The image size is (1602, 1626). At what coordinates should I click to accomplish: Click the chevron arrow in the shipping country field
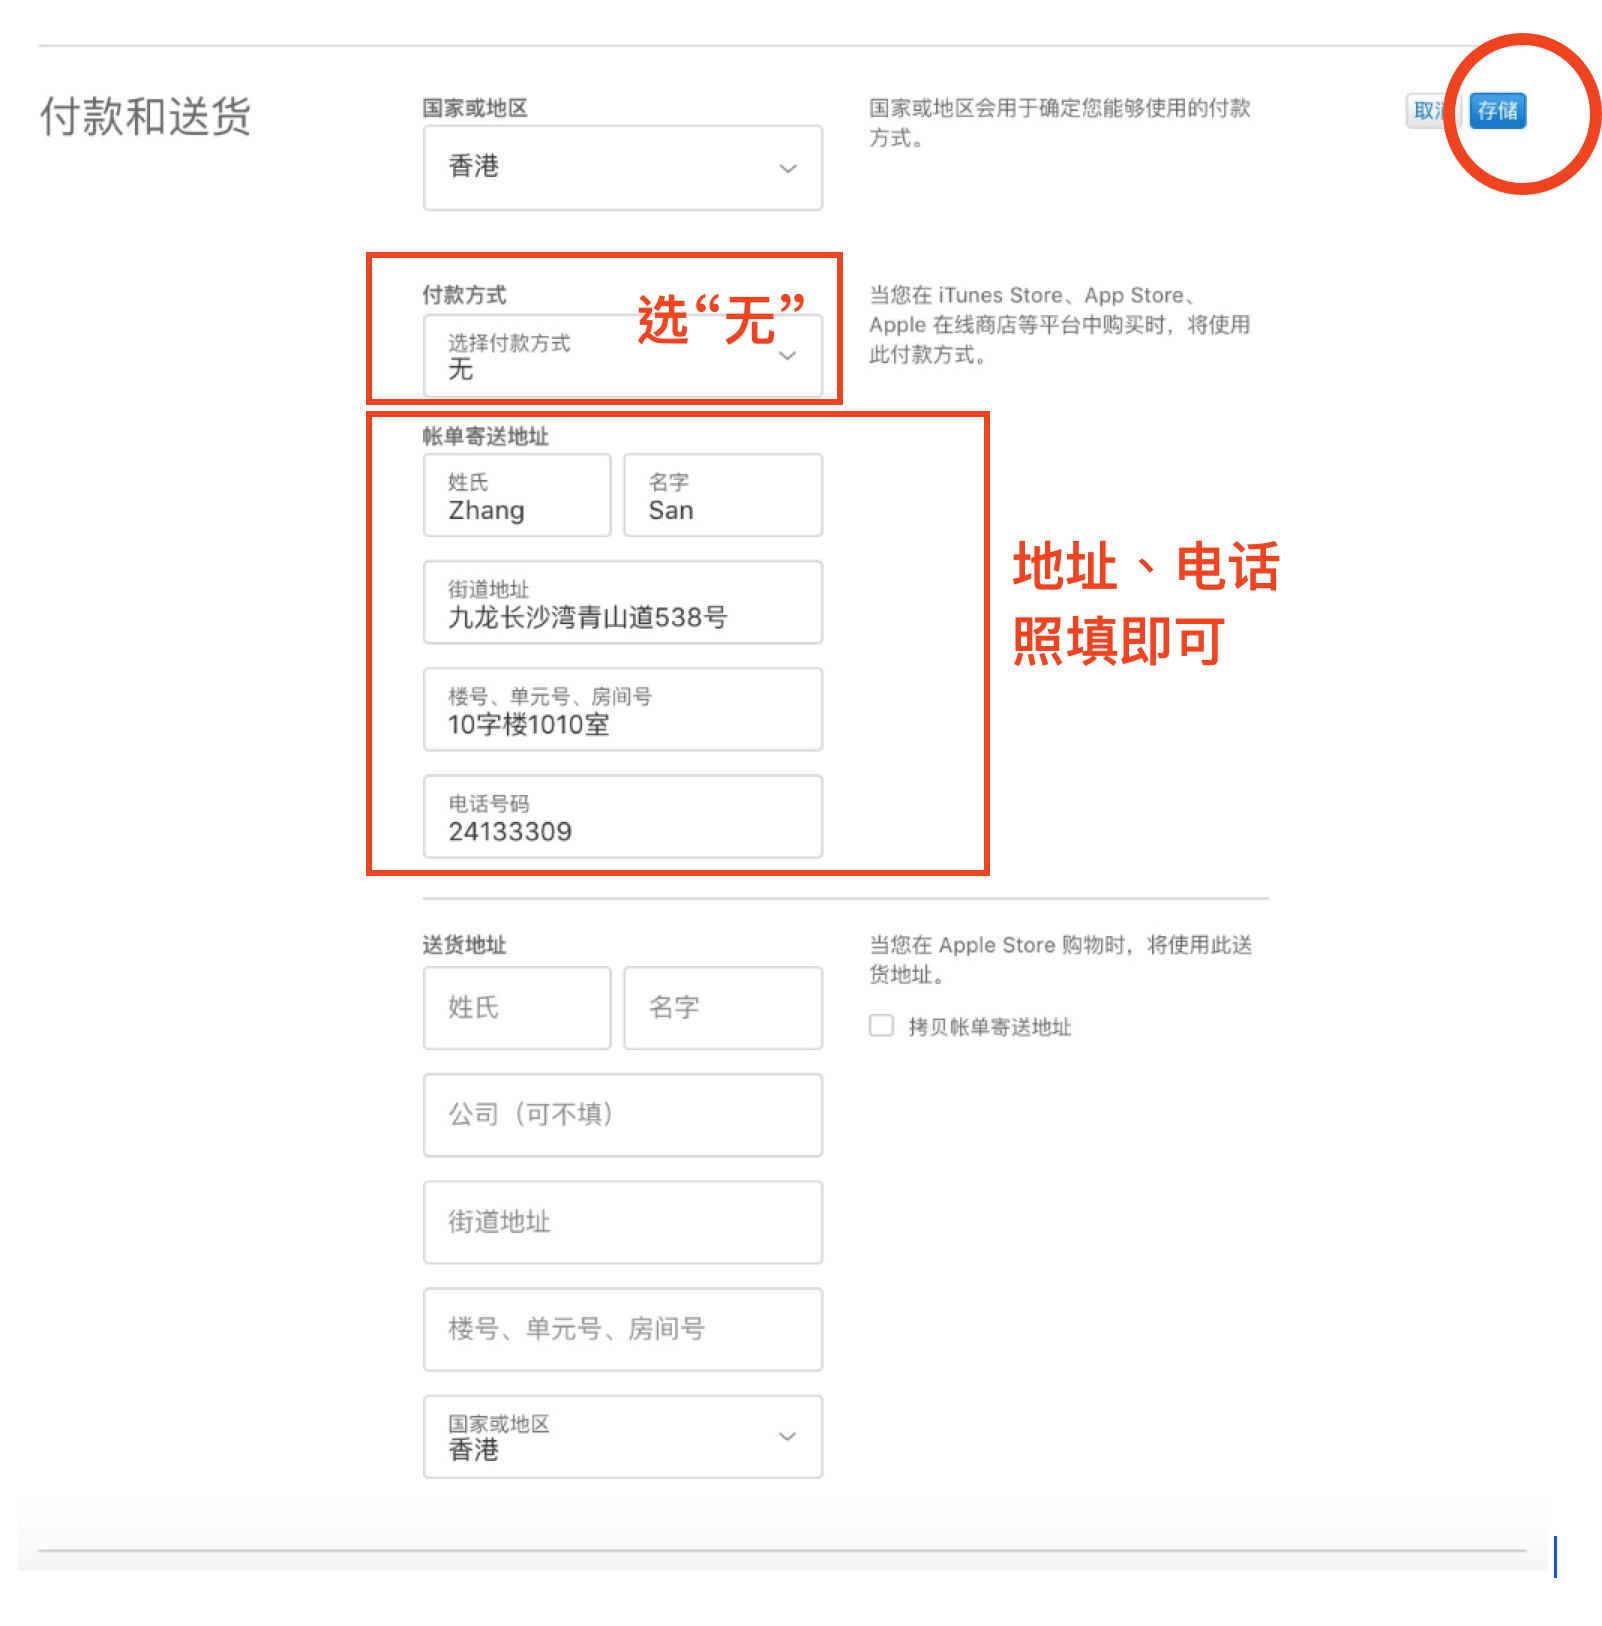788,1436
